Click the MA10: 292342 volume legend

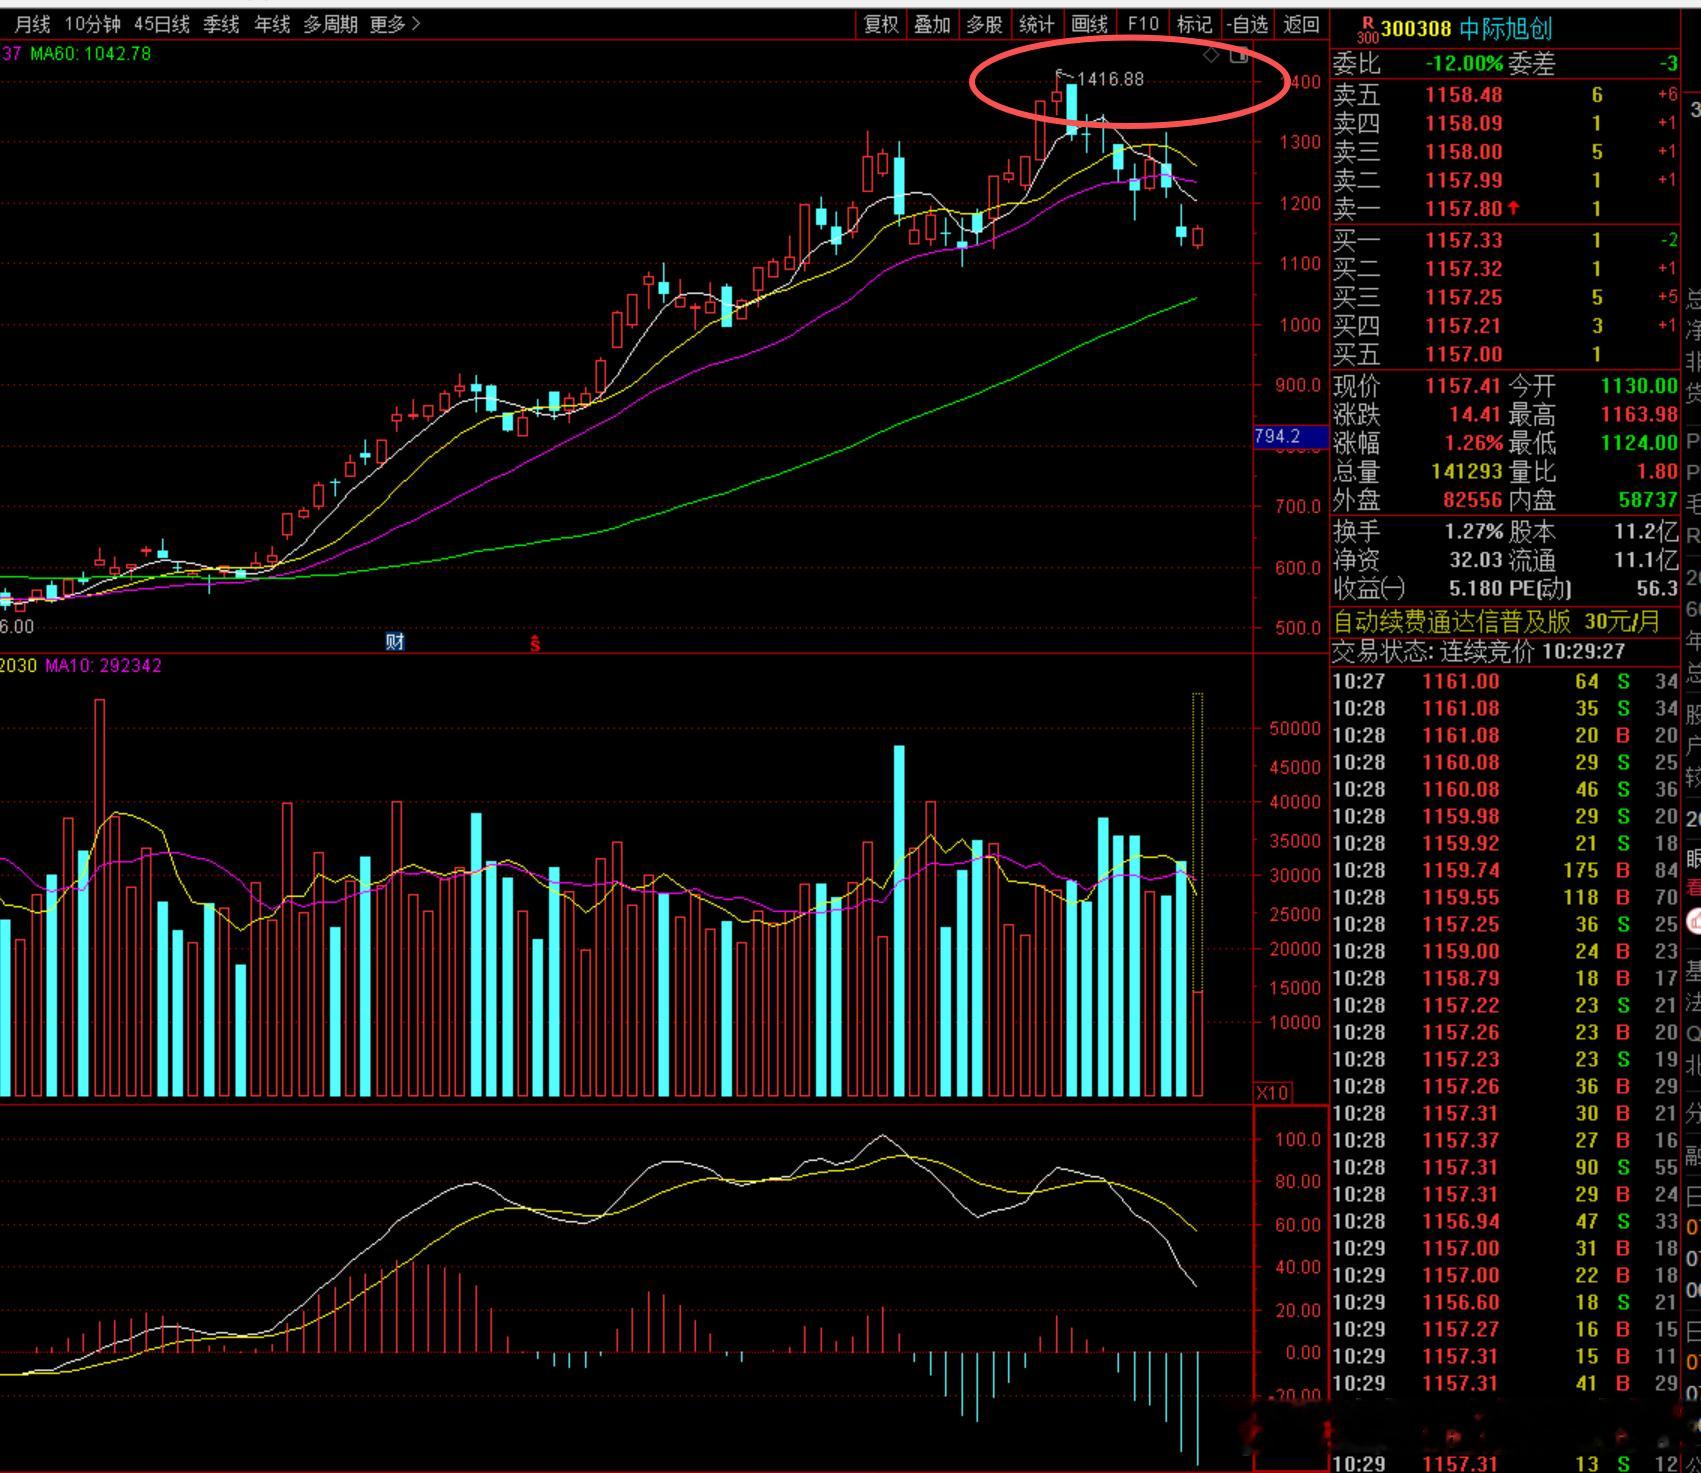103,665
